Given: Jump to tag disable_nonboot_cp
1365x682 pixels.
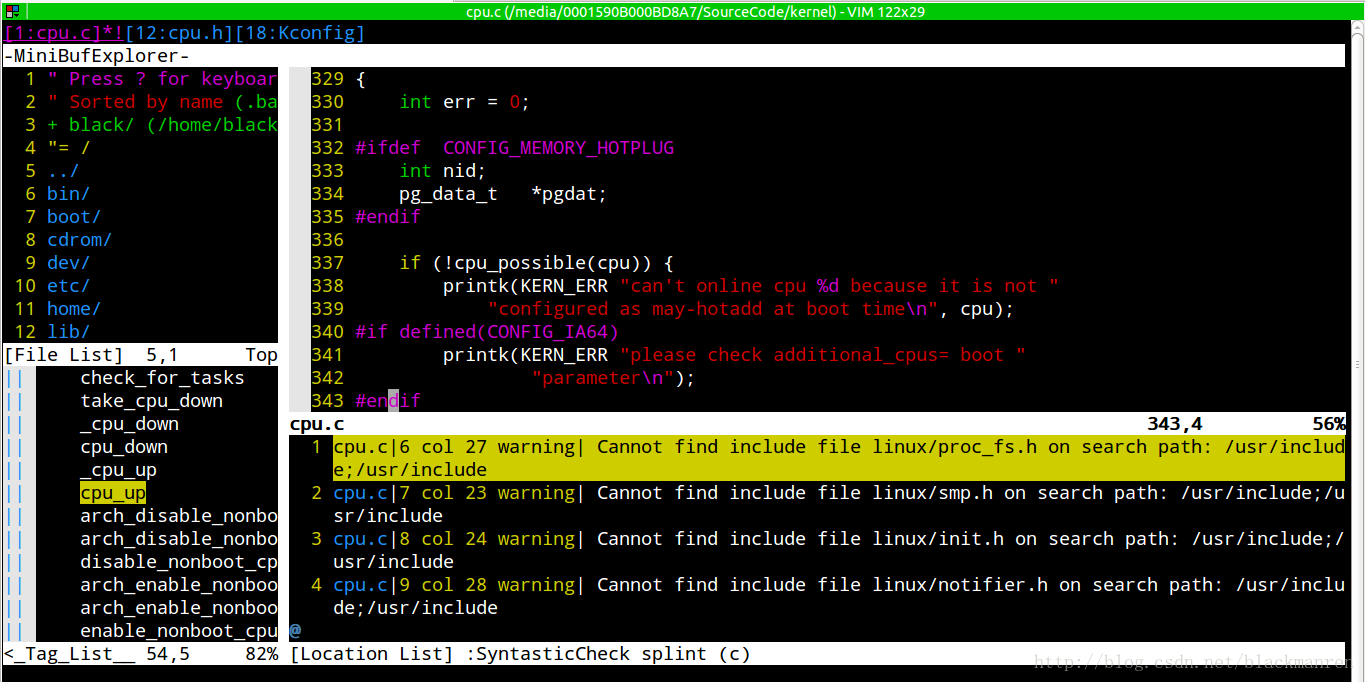Looking at the screenshot, I should tap(179, 562).
